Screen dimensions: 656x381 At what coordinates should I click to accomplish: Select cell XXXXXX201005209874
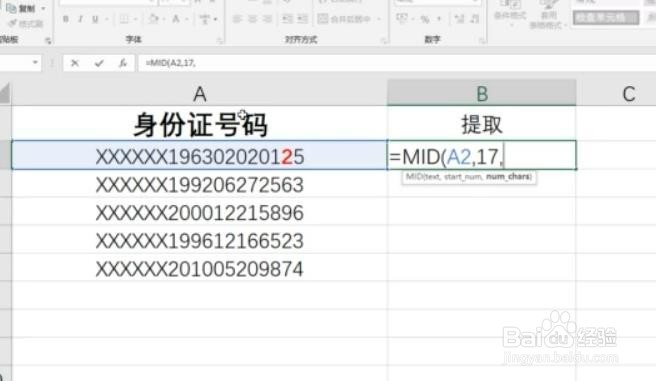click(200, 268)
